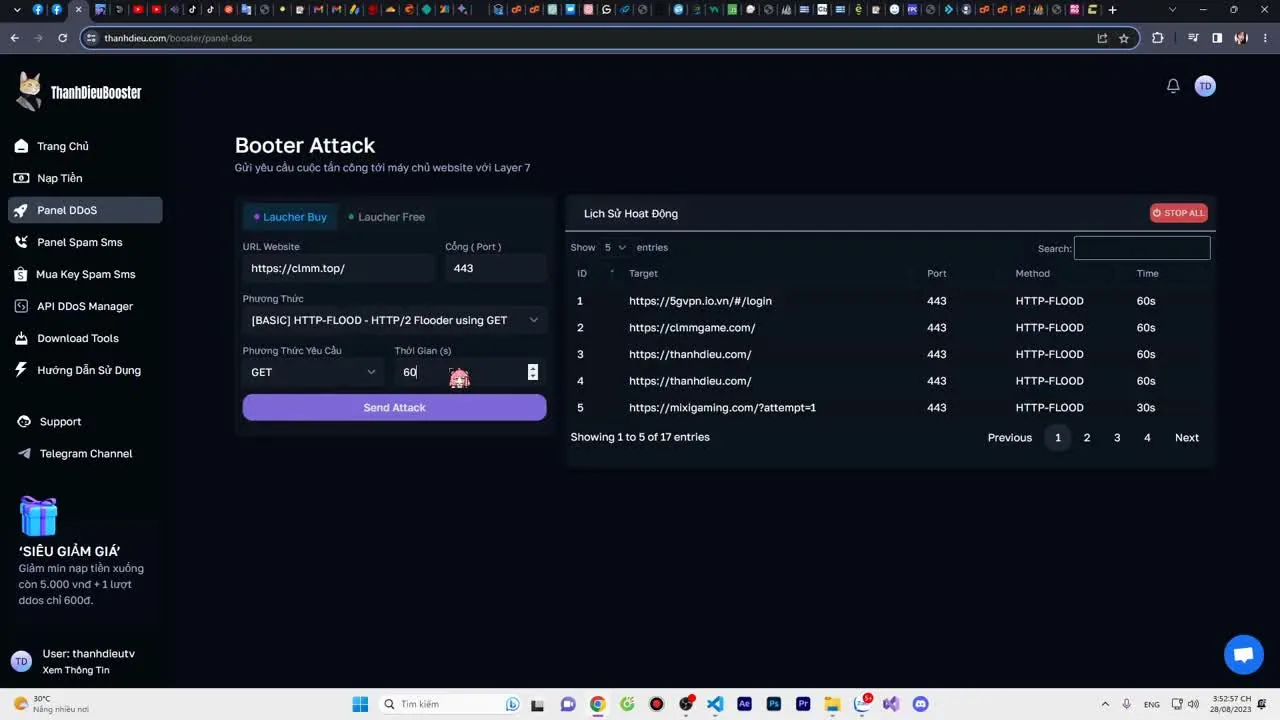The image size is (1280, 720).
Task: Open the Phương Thức method dropdown
Action: coord(394,320)
